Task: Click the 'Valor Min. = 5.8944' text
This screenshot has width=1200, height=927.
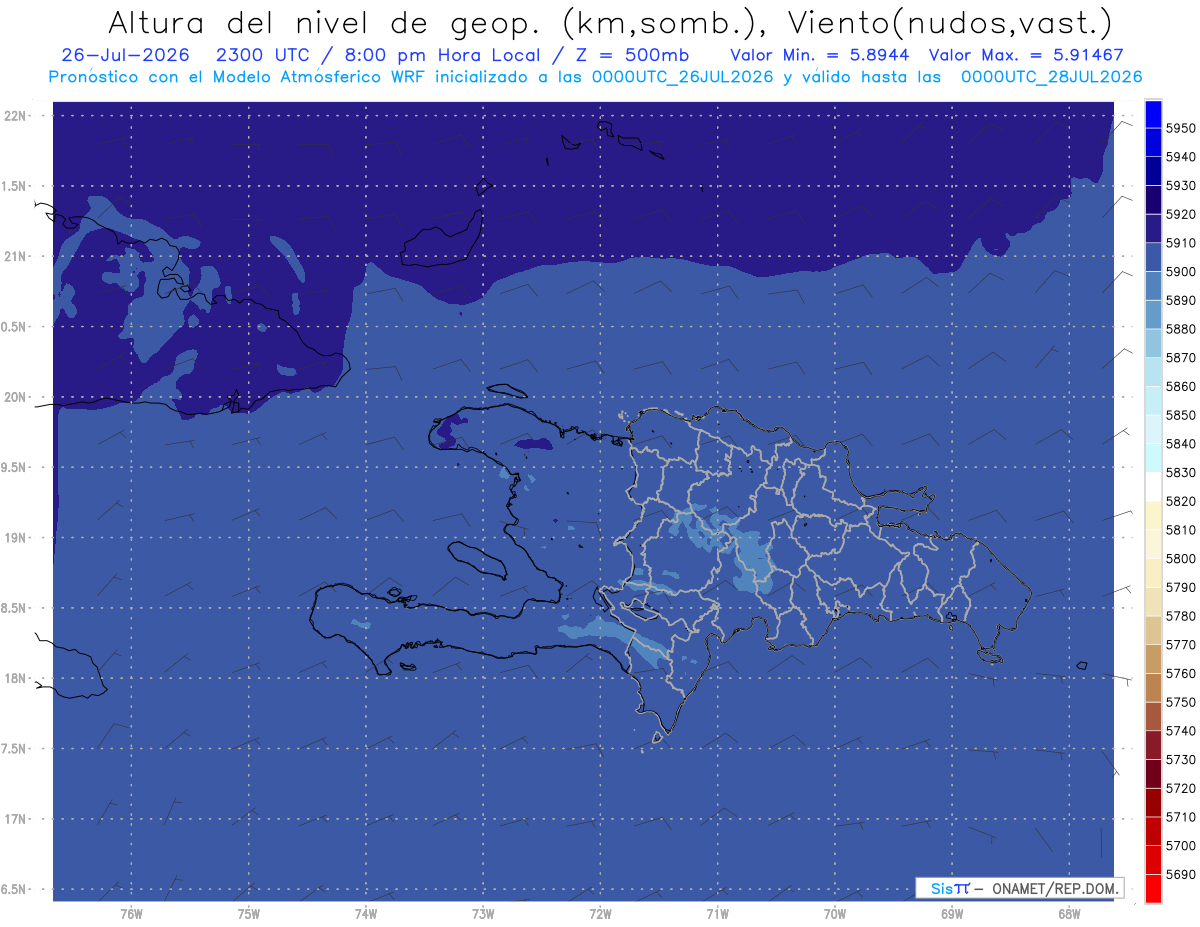Action: coord(819,55)
